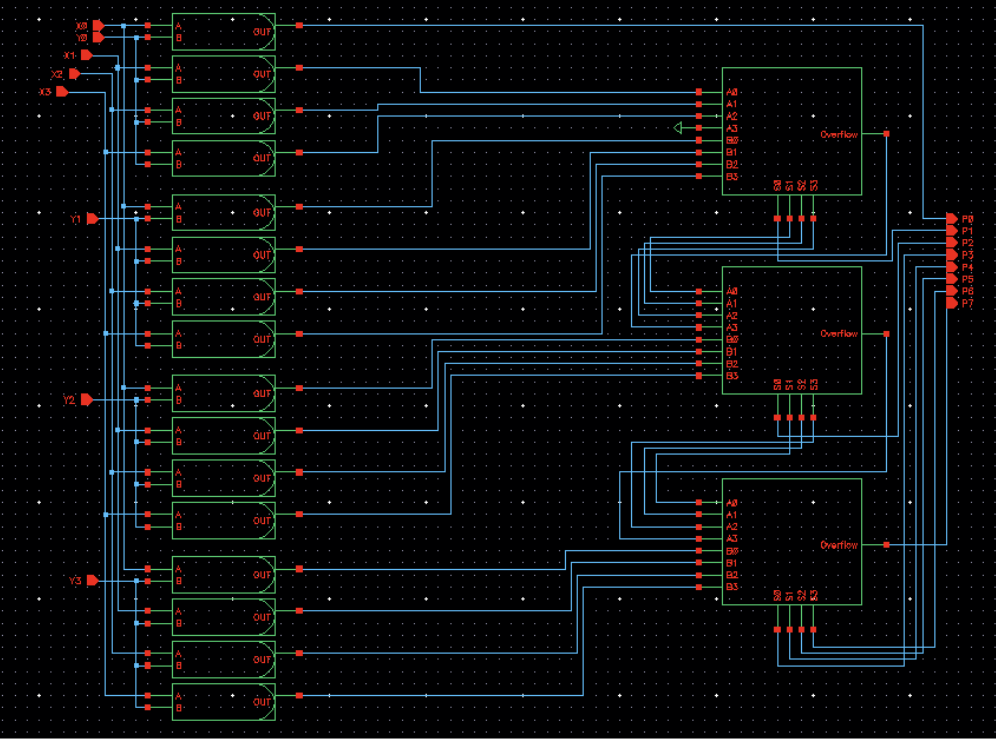Click the bottom adder's Overflow label
Viewport: 996px width, 740px height.
click(x=838, y=545)
